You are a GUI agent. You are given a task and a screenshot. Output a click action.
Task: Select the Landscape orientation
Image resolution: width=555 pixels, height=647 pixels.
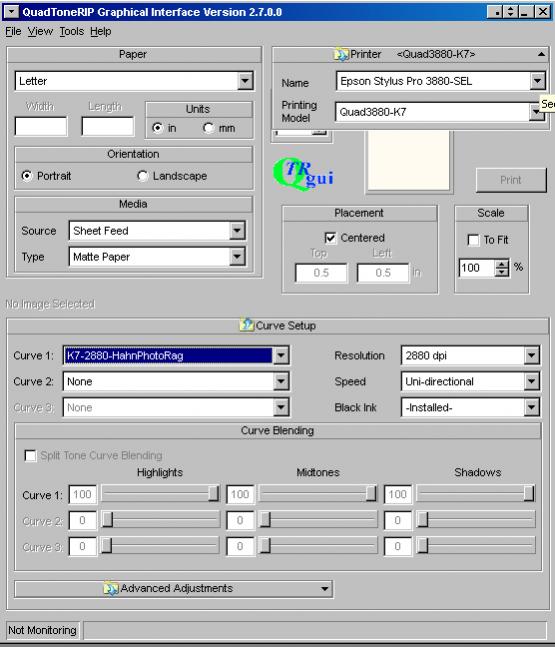[142, 176]
